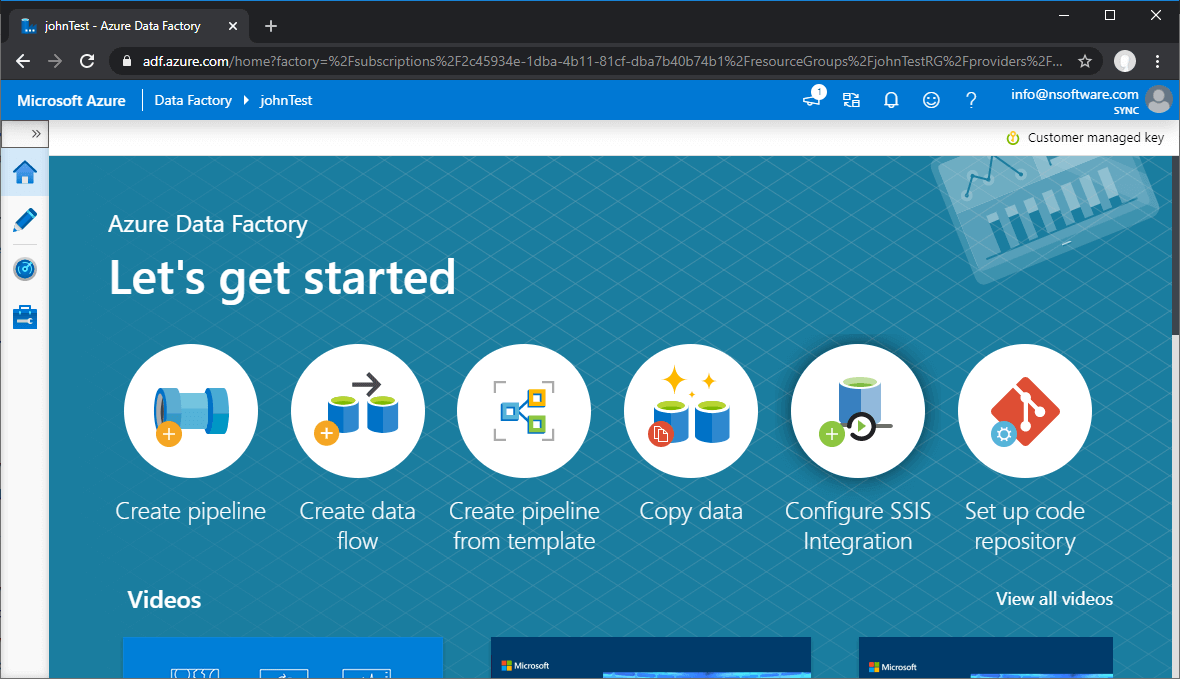Open the help question mark icon
Viewport: 1180px width, 679px height.
pos(970,100)
